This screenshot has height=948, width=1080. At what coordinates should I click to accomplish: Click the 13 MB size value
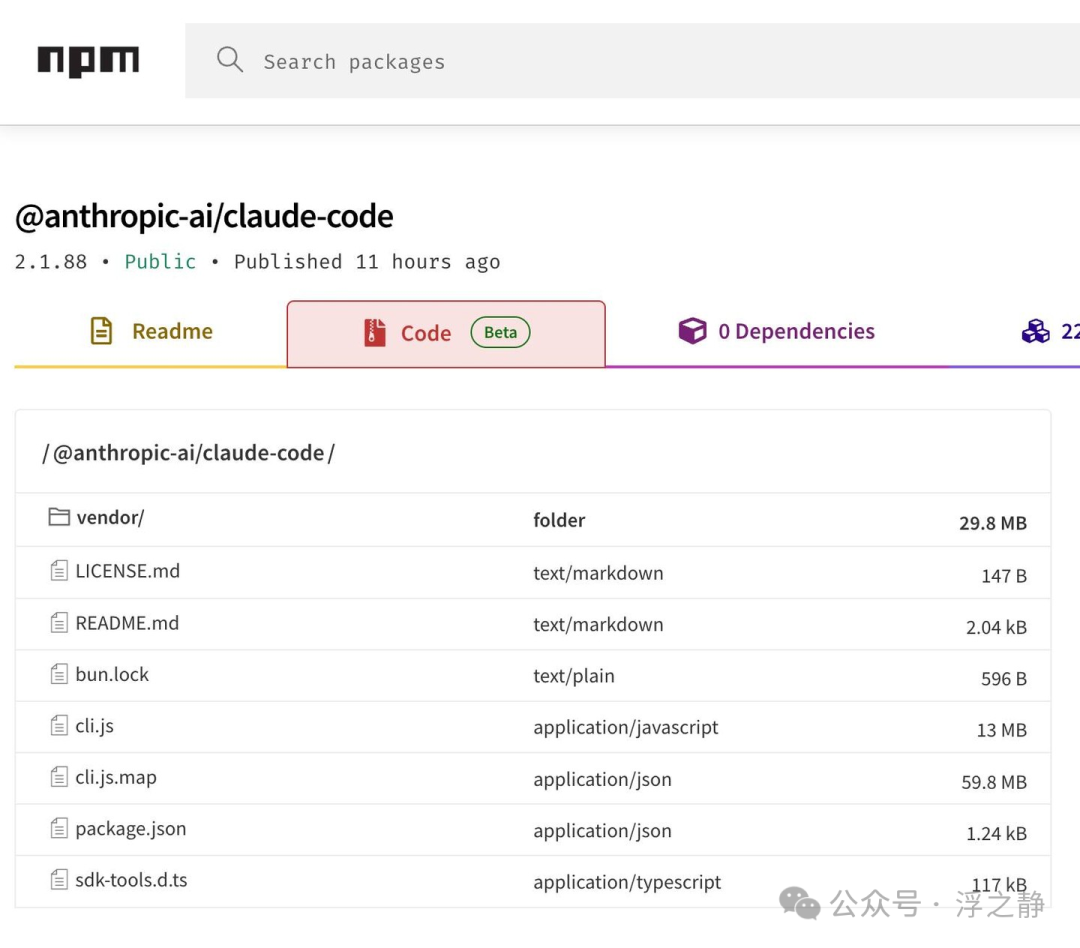pos(1001,730)
